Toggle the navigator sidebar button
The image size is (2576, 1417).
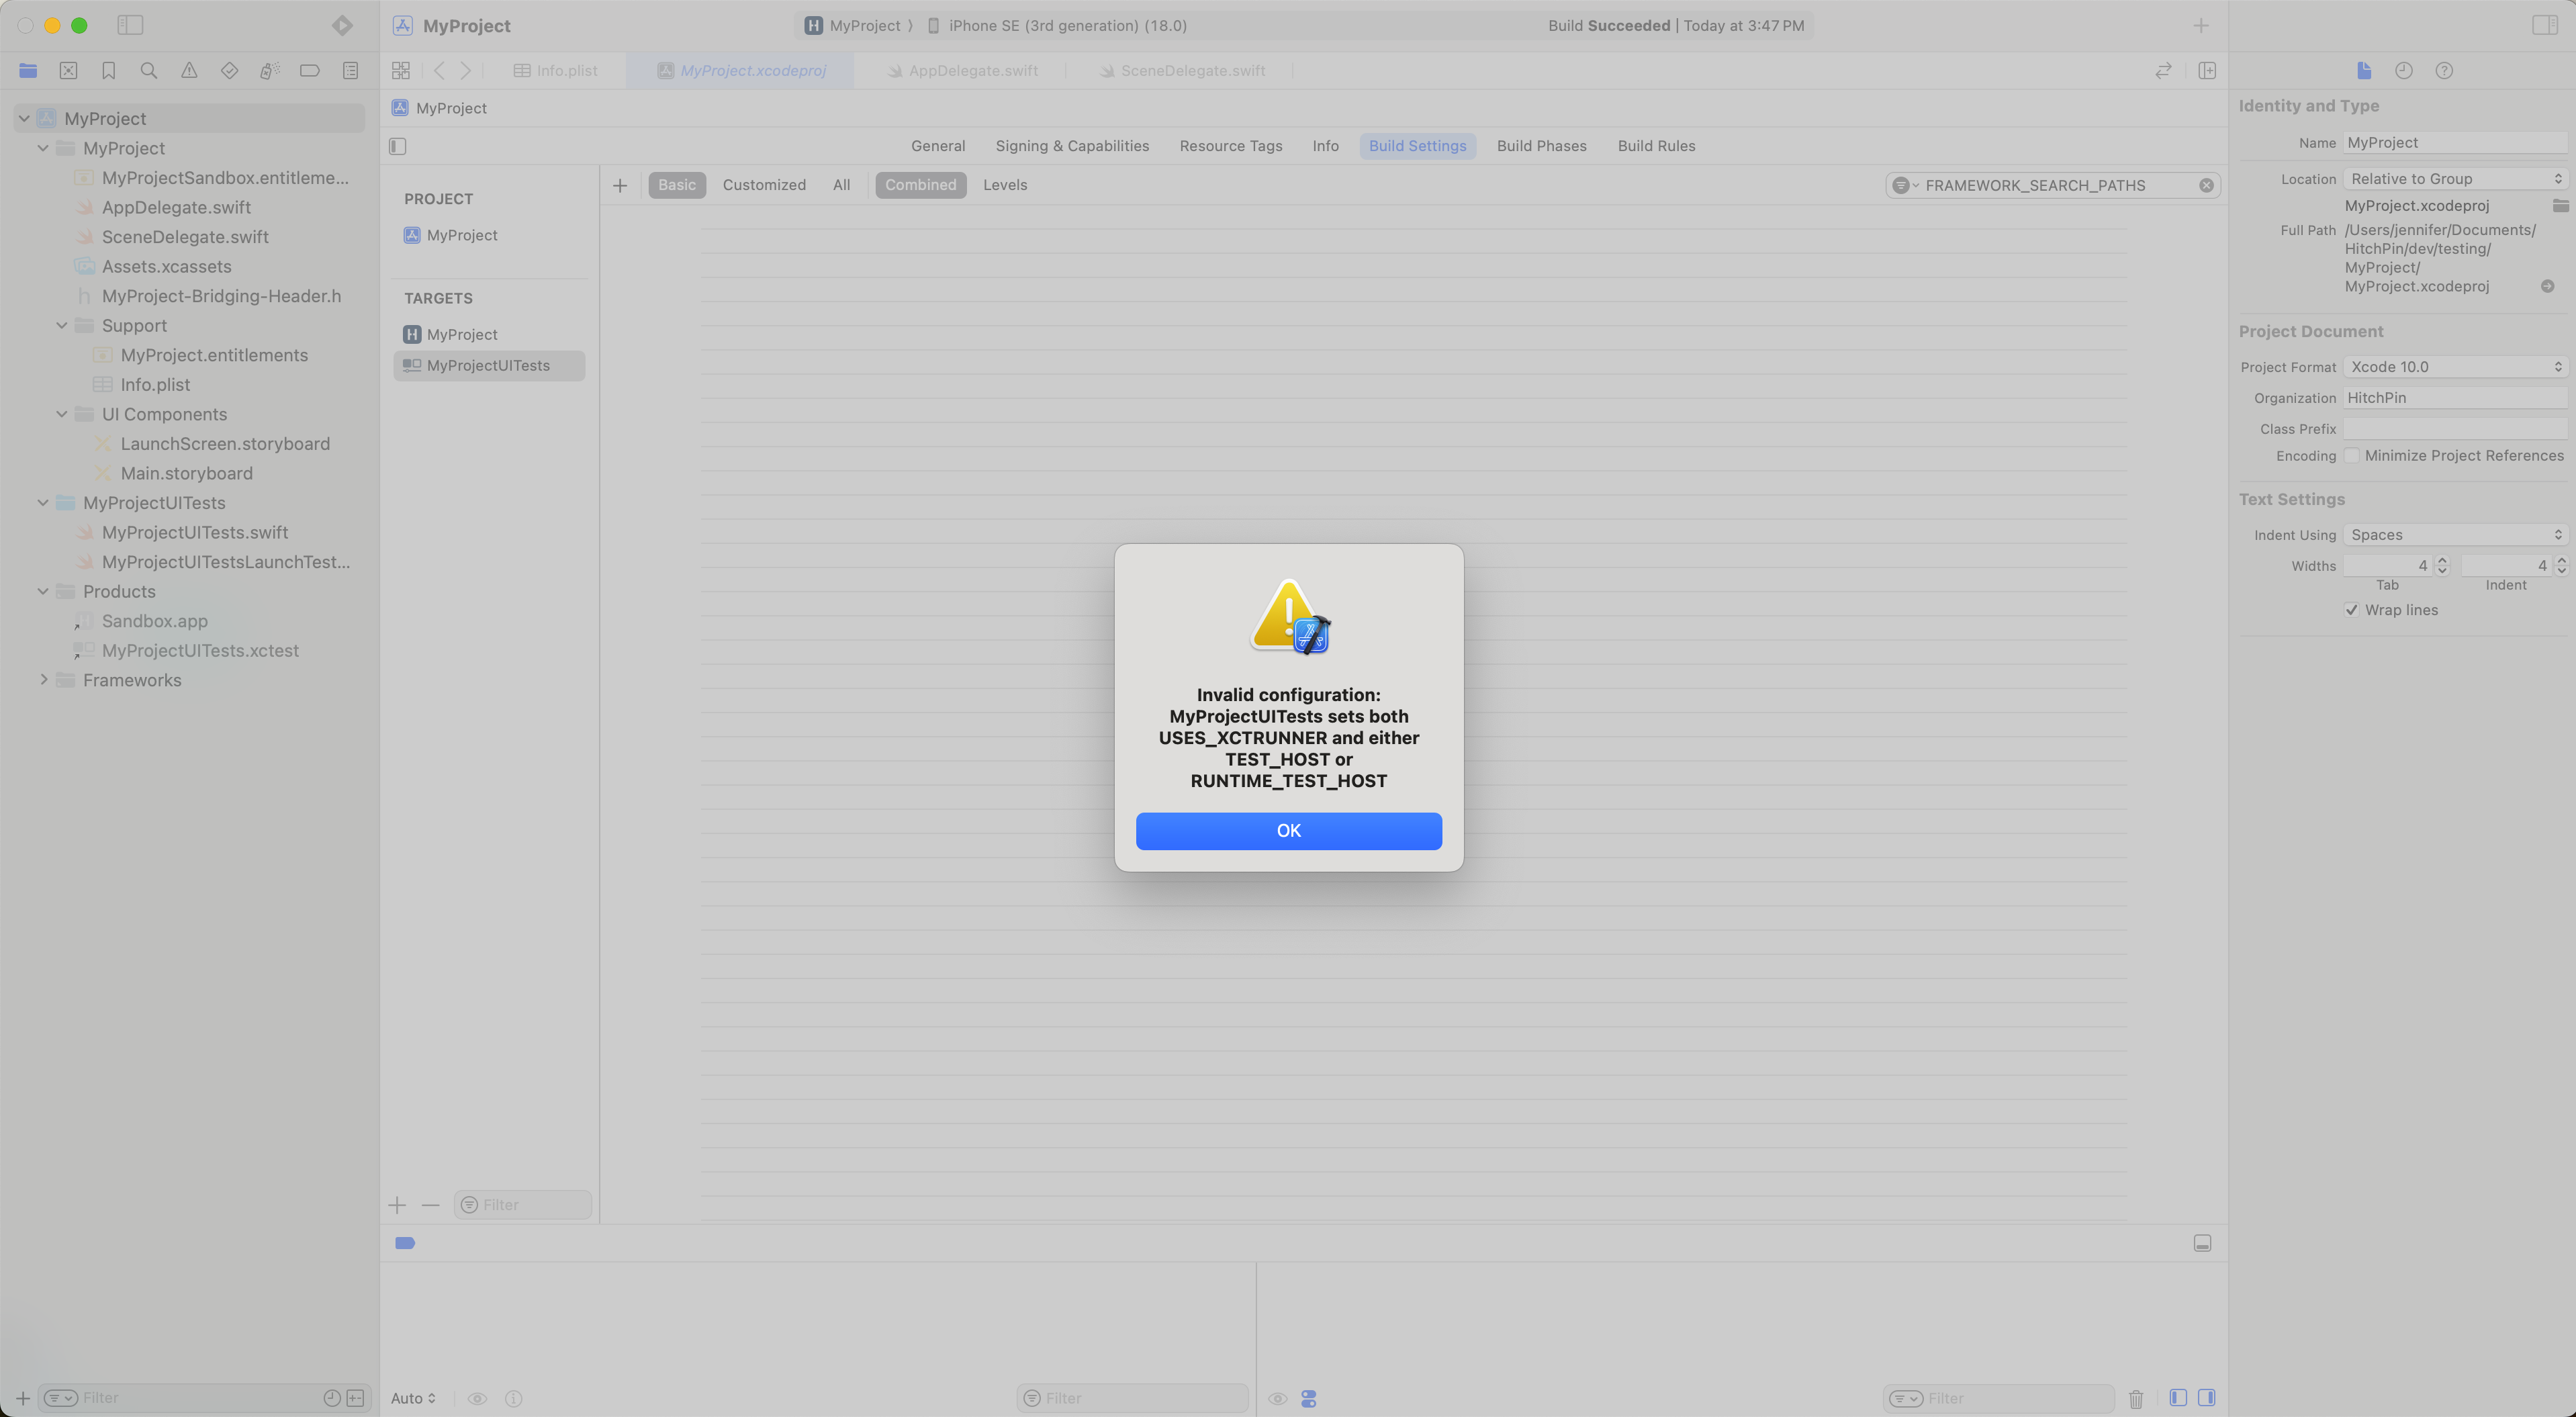coord(130,25)
